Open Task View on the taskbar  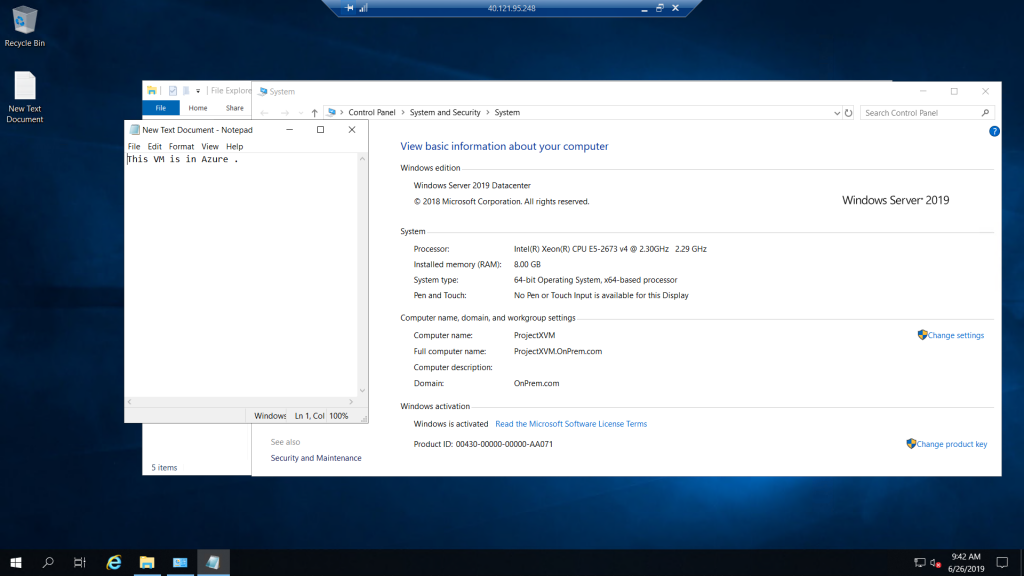point(80,562)
